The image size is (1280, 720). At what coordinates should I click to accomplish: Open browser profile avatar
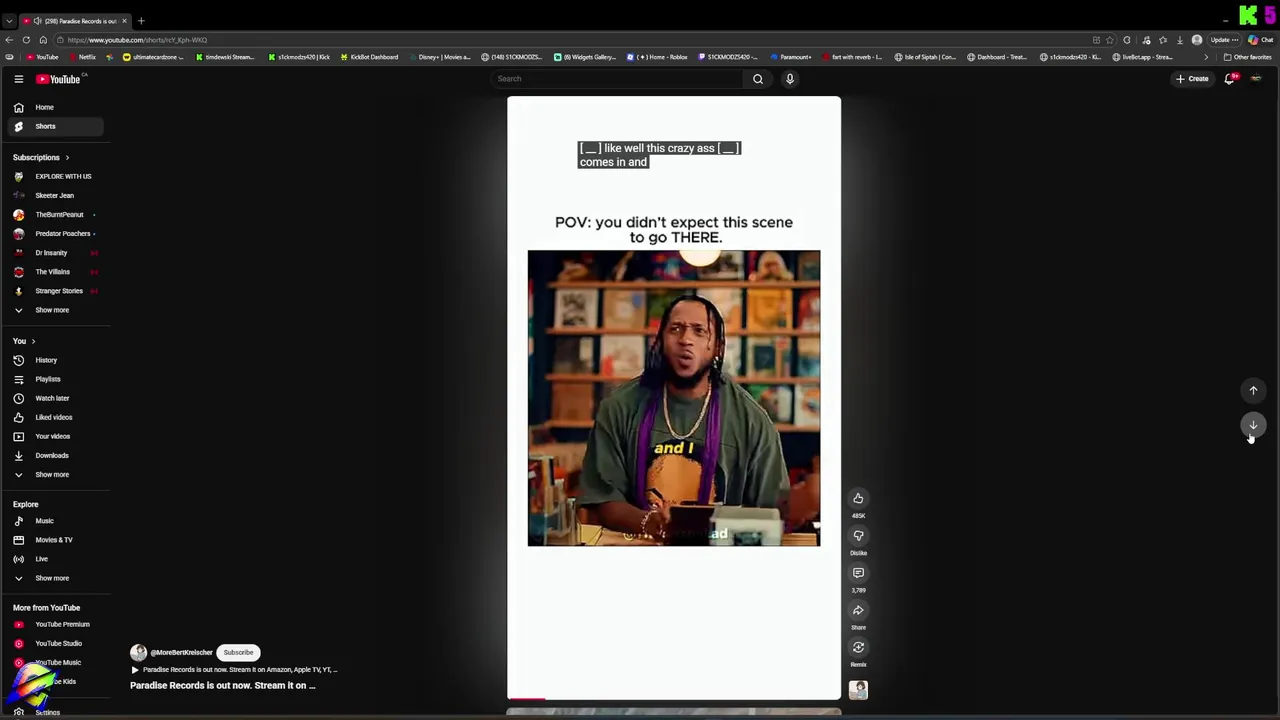(x=1197, y=40)
